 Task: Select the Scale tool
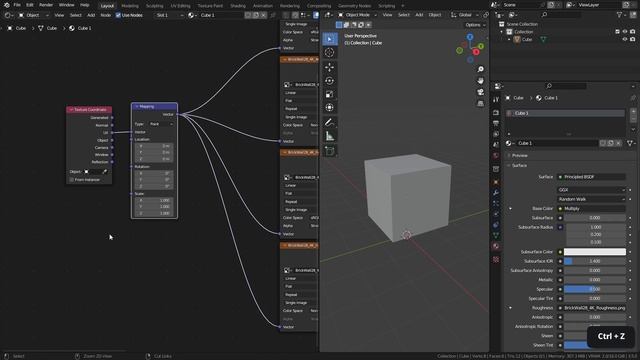pyautogui.click(x=329, y=94)
